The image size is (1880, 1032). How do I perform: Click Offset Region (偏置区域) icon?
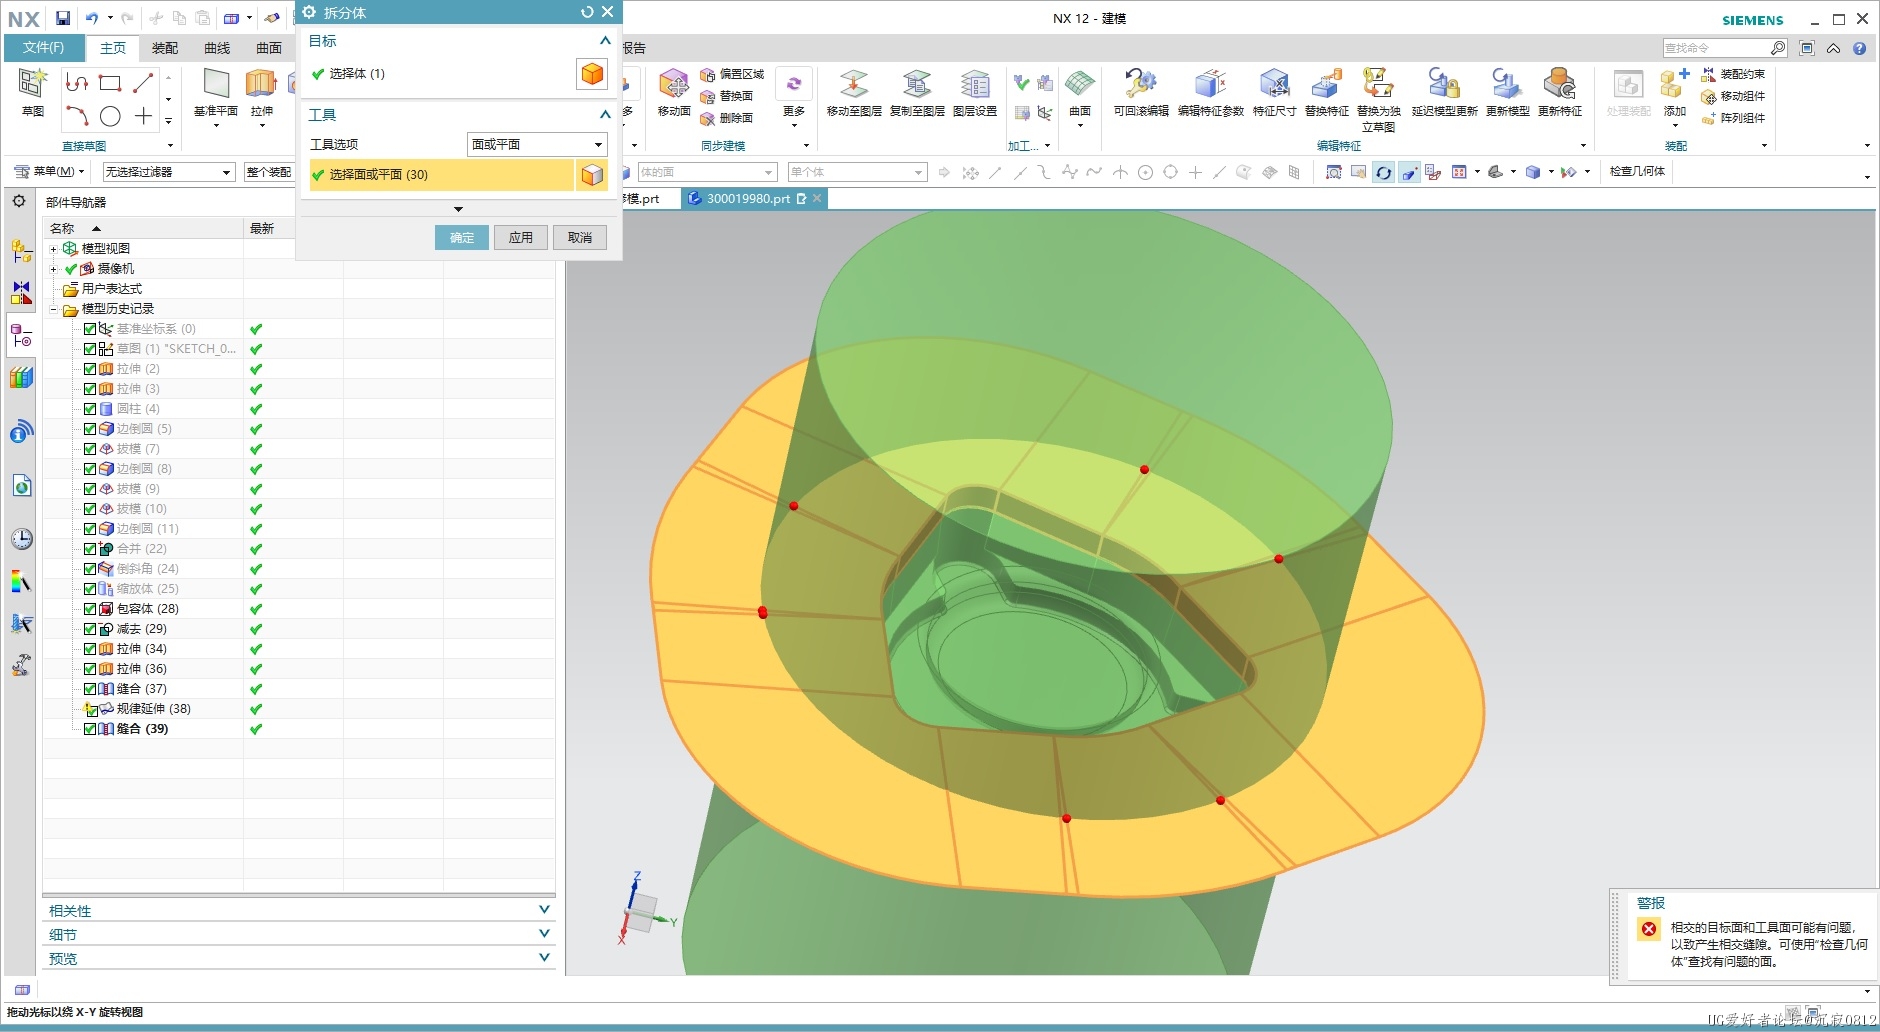click(708, 75)
